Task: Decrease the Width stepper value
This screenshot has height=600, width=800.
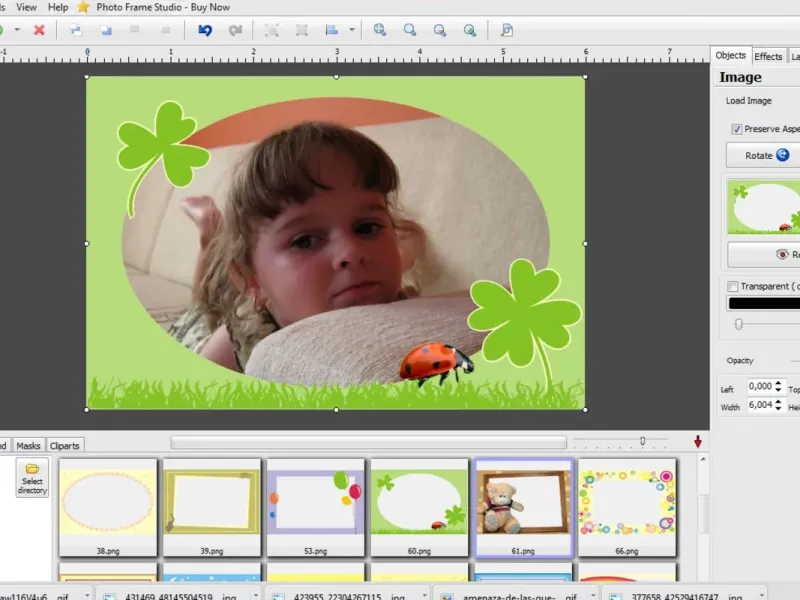Action: click(x=778, y=409)
